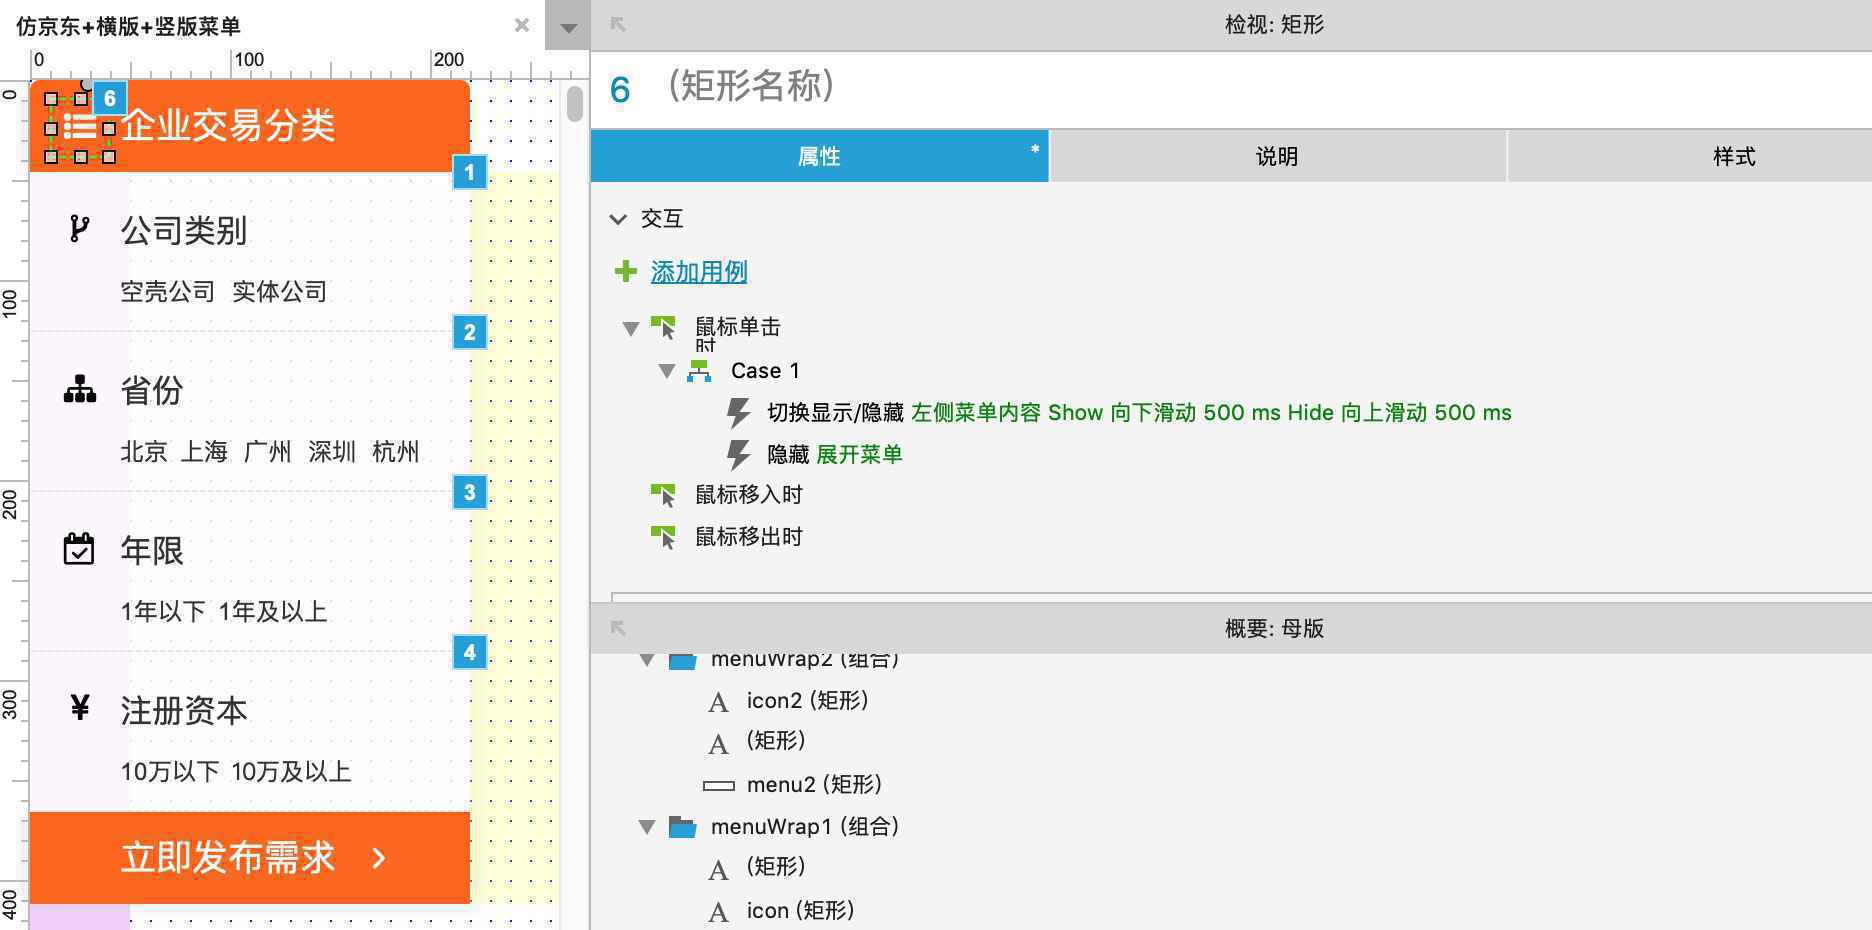Pop out the 概要 母版 panel with the arrow icon
1872x930 pixels.
tap(618, 628)
